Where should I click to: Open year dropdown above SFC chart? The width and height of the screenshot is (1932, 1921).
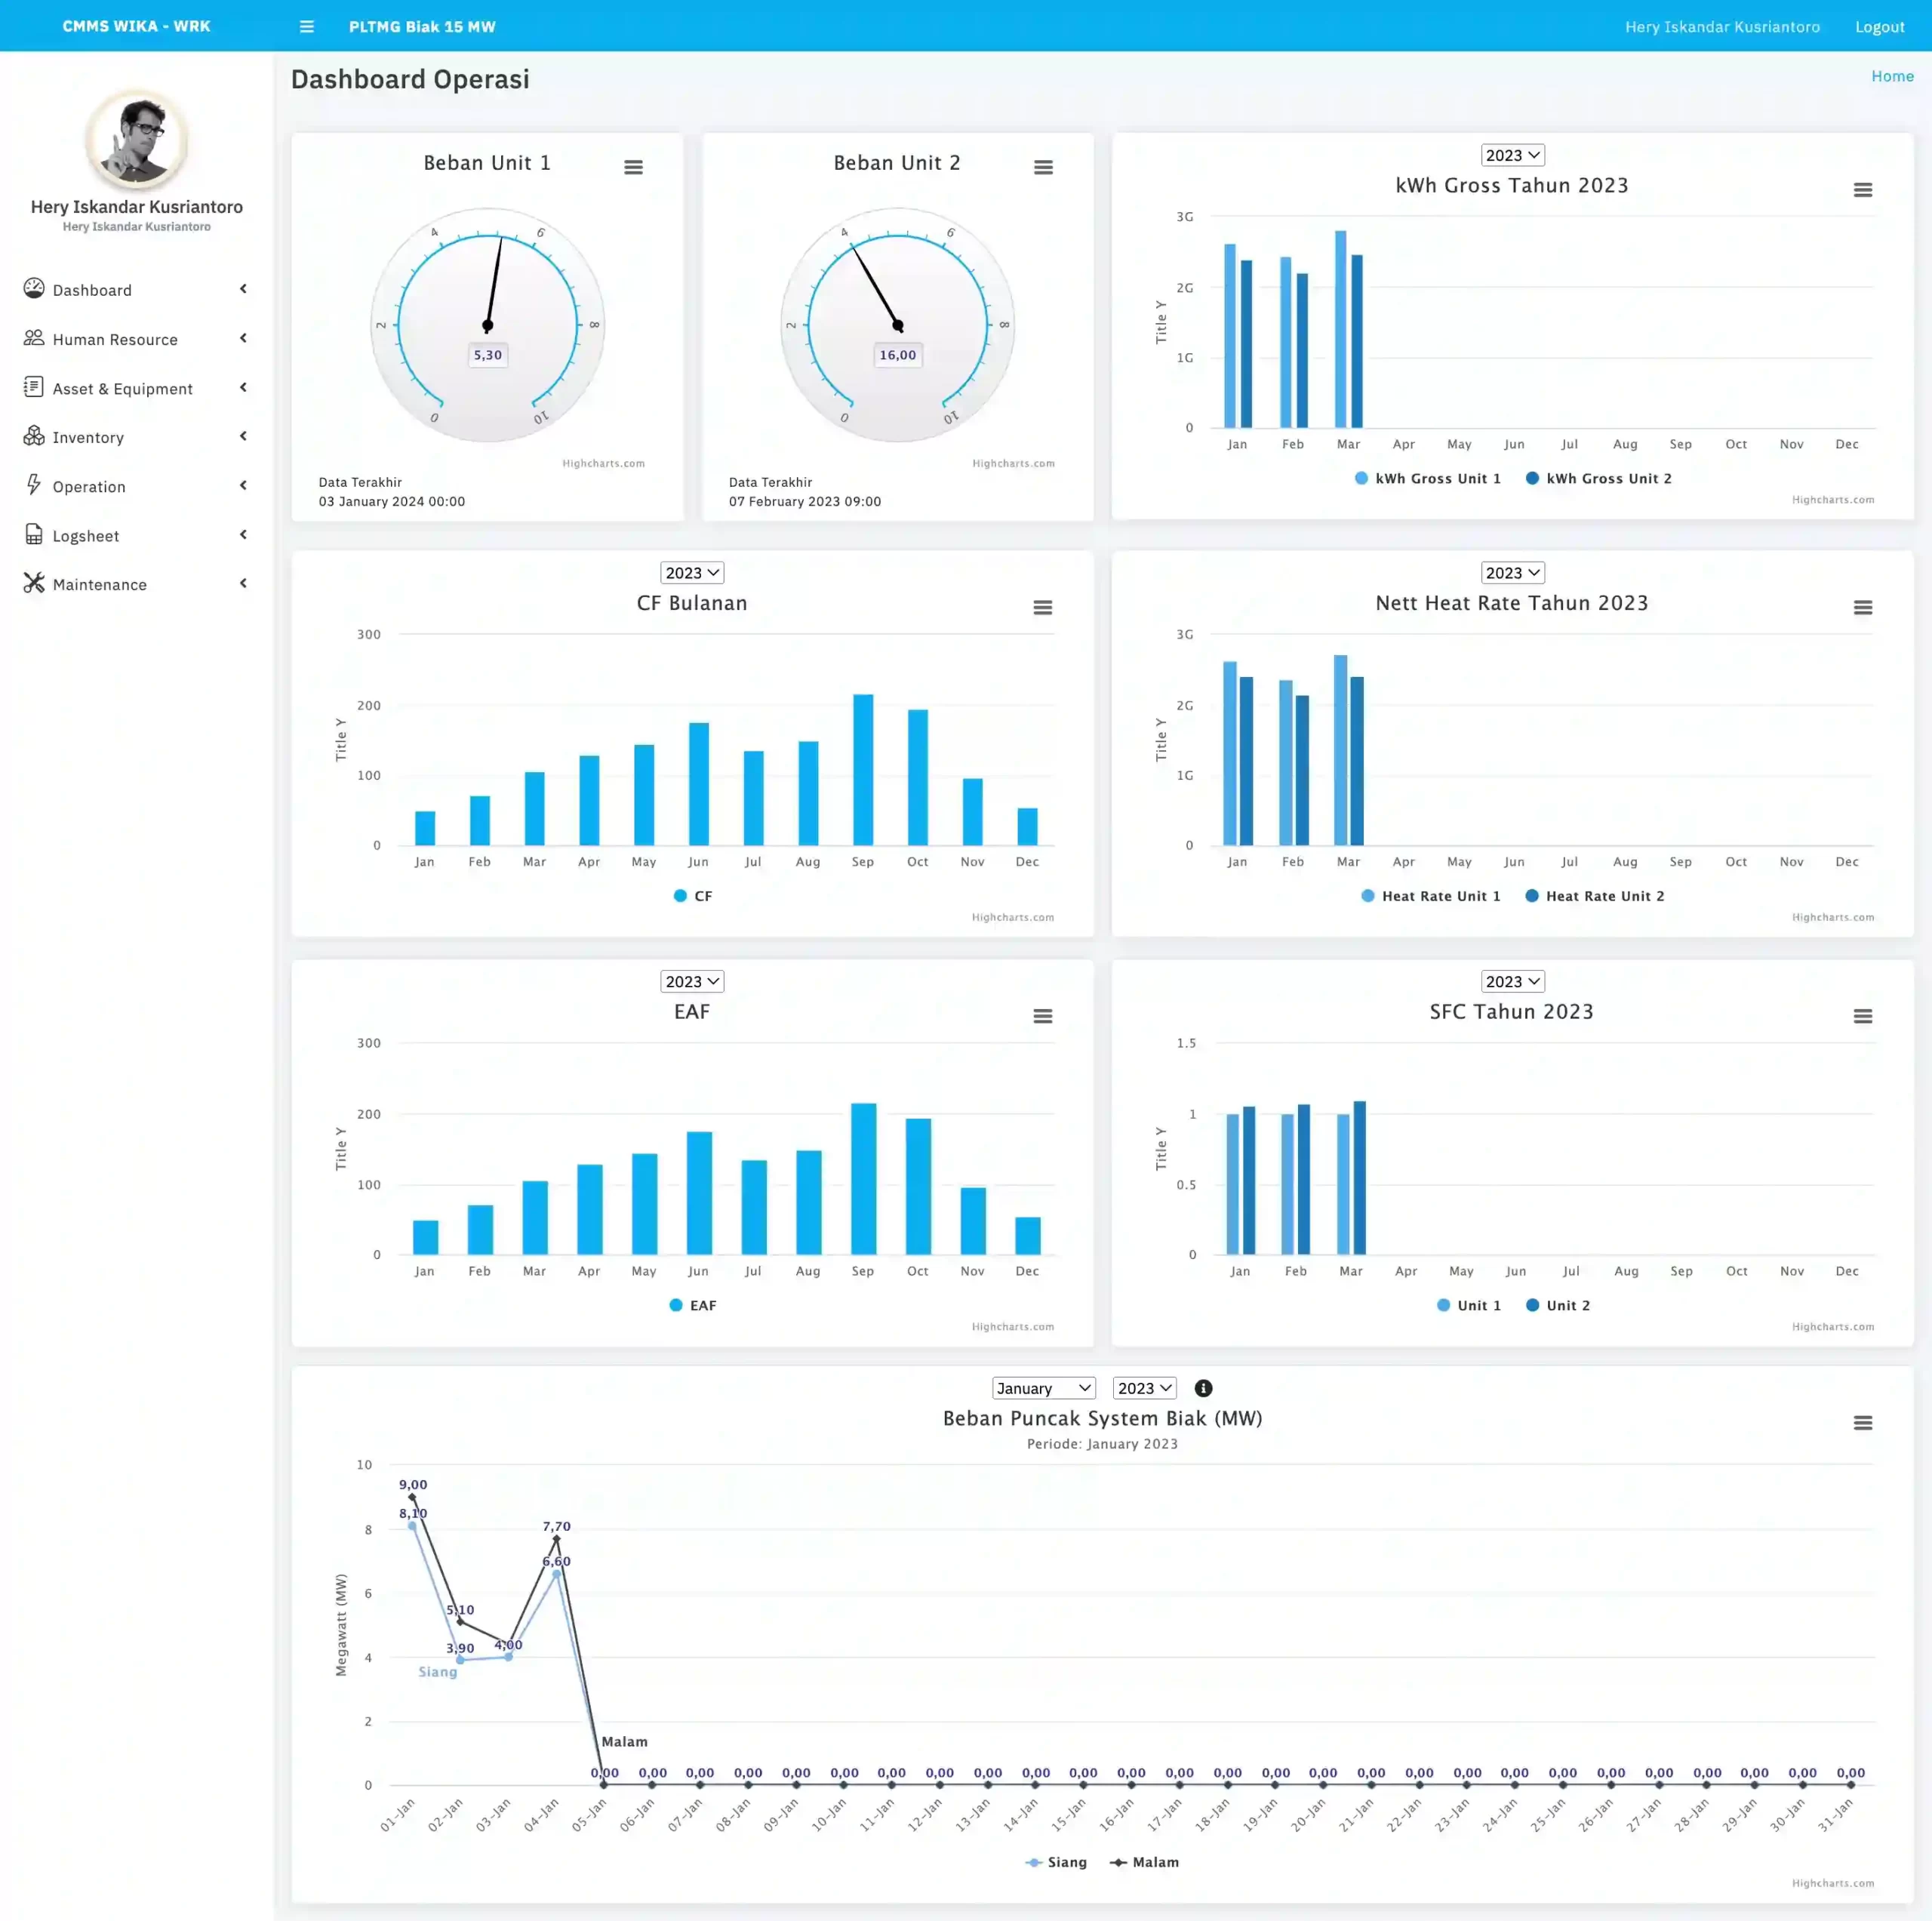point(1512,982)
